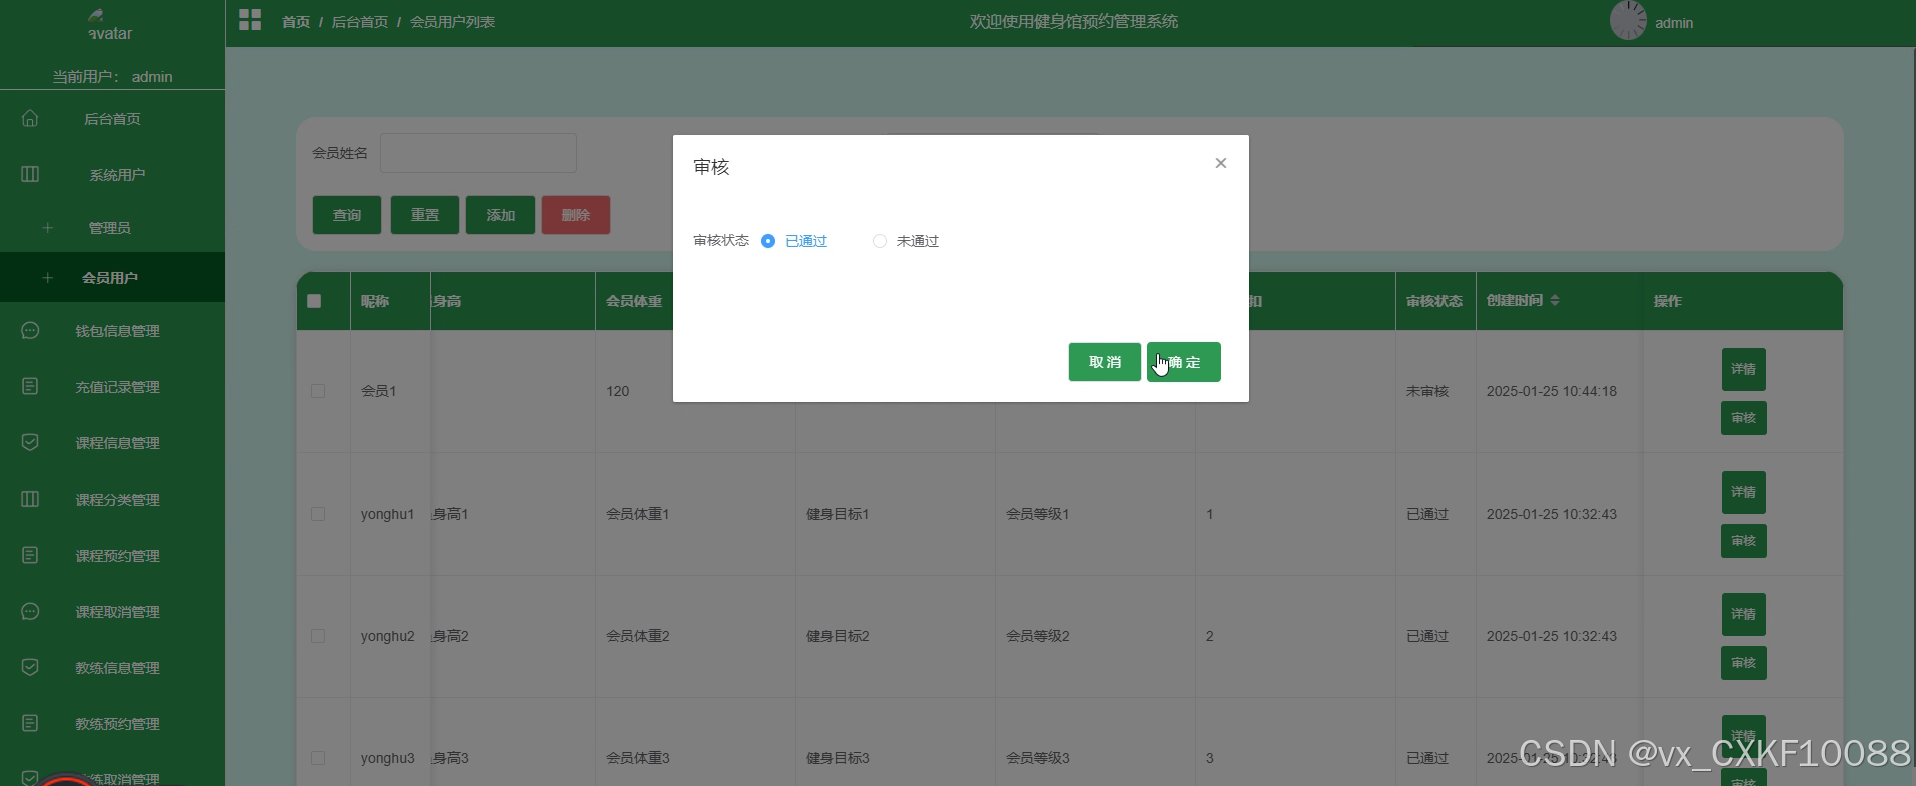Click the home icon beside 后台首页

[30, 118]
